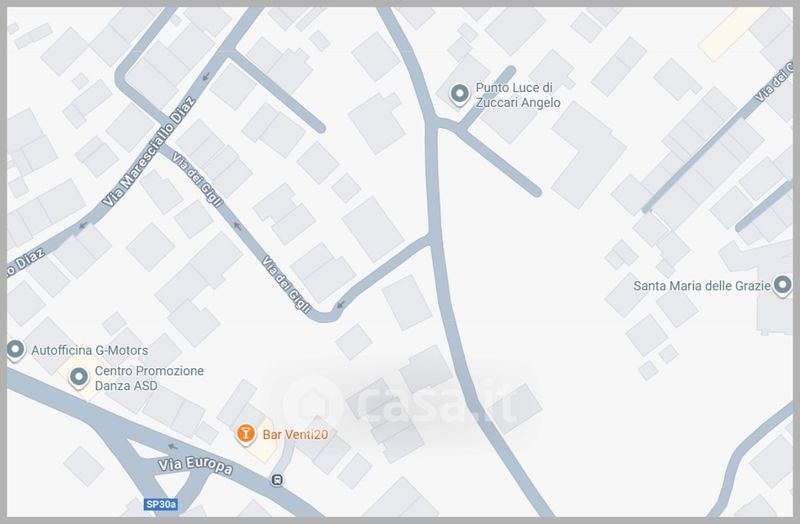This screenshot has height=524, width=800.
Task: Click the blue SP30a road shield
Action: 161,505
